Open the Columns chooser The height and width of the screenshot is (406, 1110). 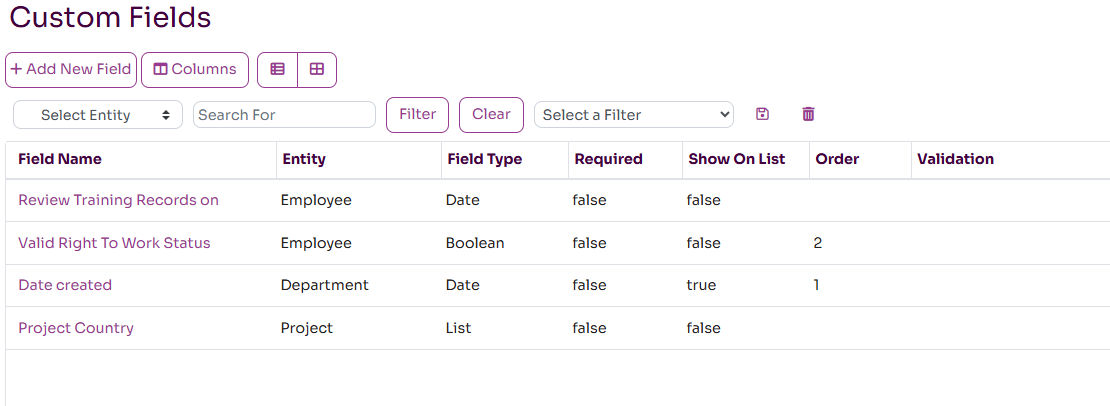[195, 70]
